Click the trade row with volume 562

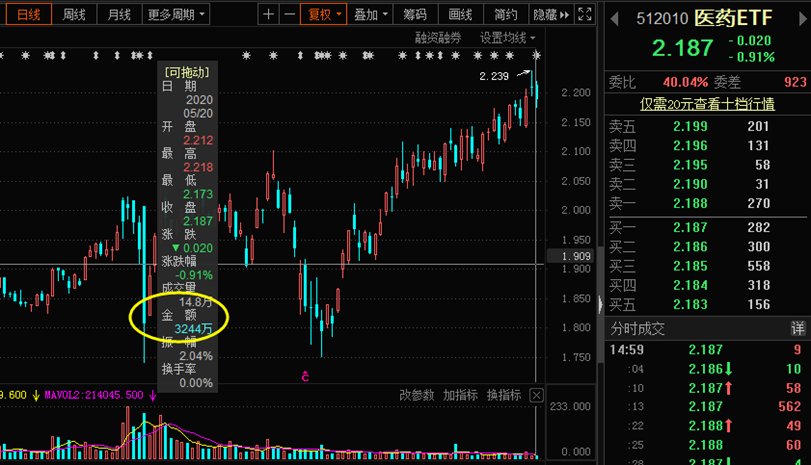705,407
